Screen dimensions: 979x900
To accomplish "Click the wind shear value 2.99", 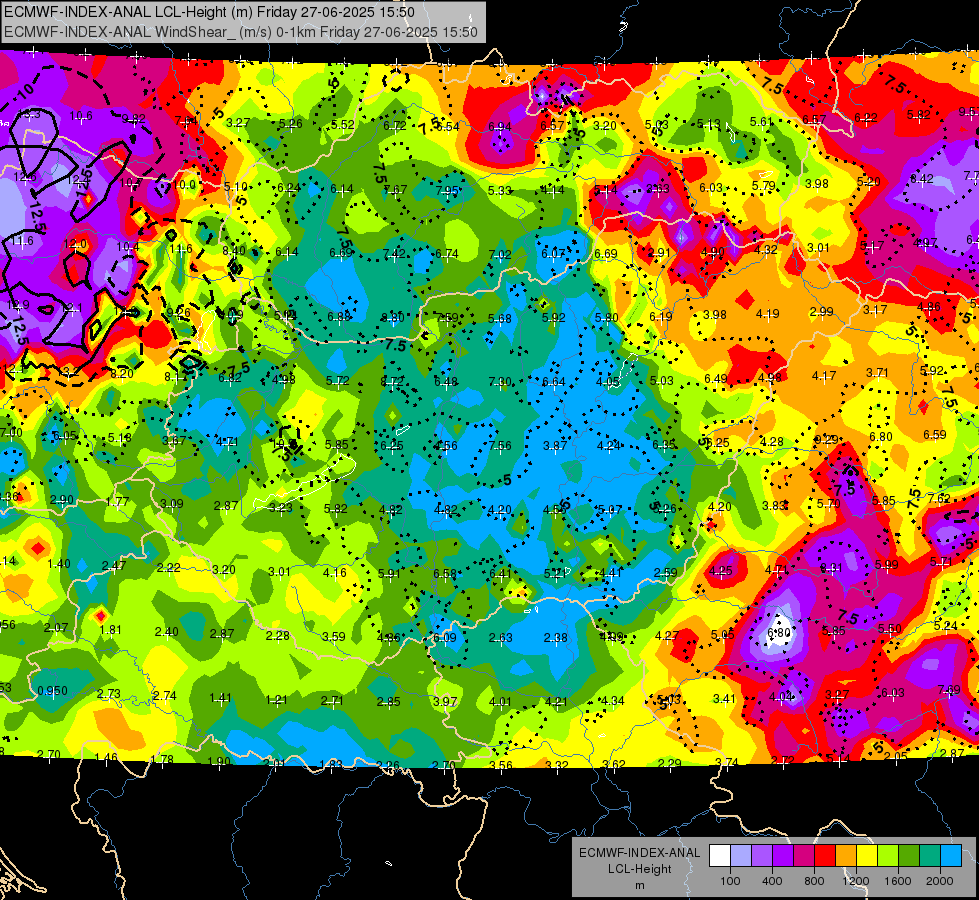I will [x=822, y=312].
